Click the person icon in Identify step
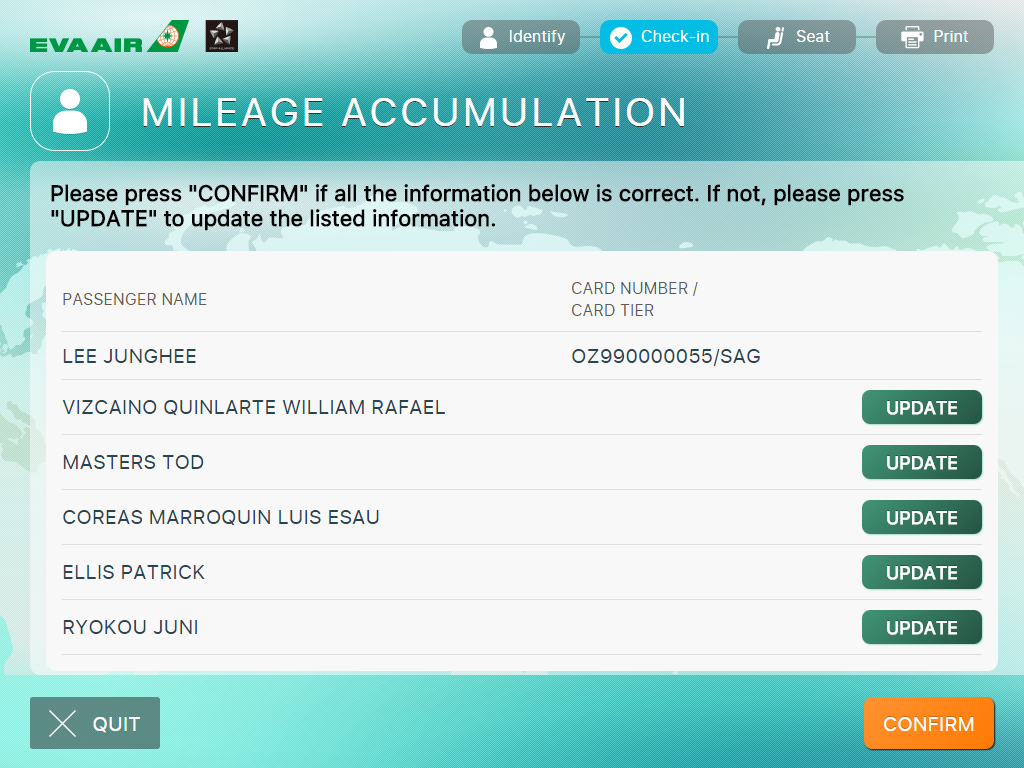The image size is (1024, 768). (x=488, y=37)
